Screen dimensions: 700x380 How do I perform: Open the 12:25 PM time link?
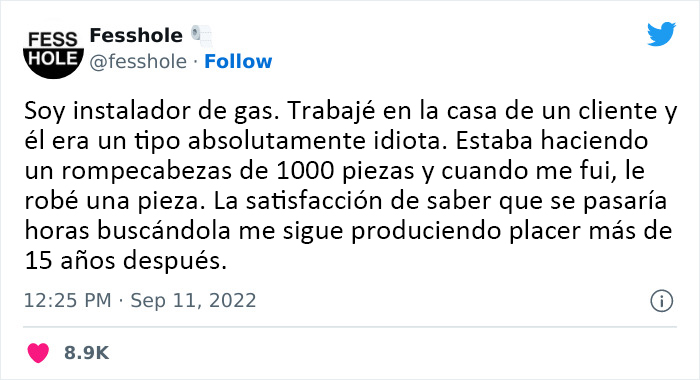pos(67,301)
